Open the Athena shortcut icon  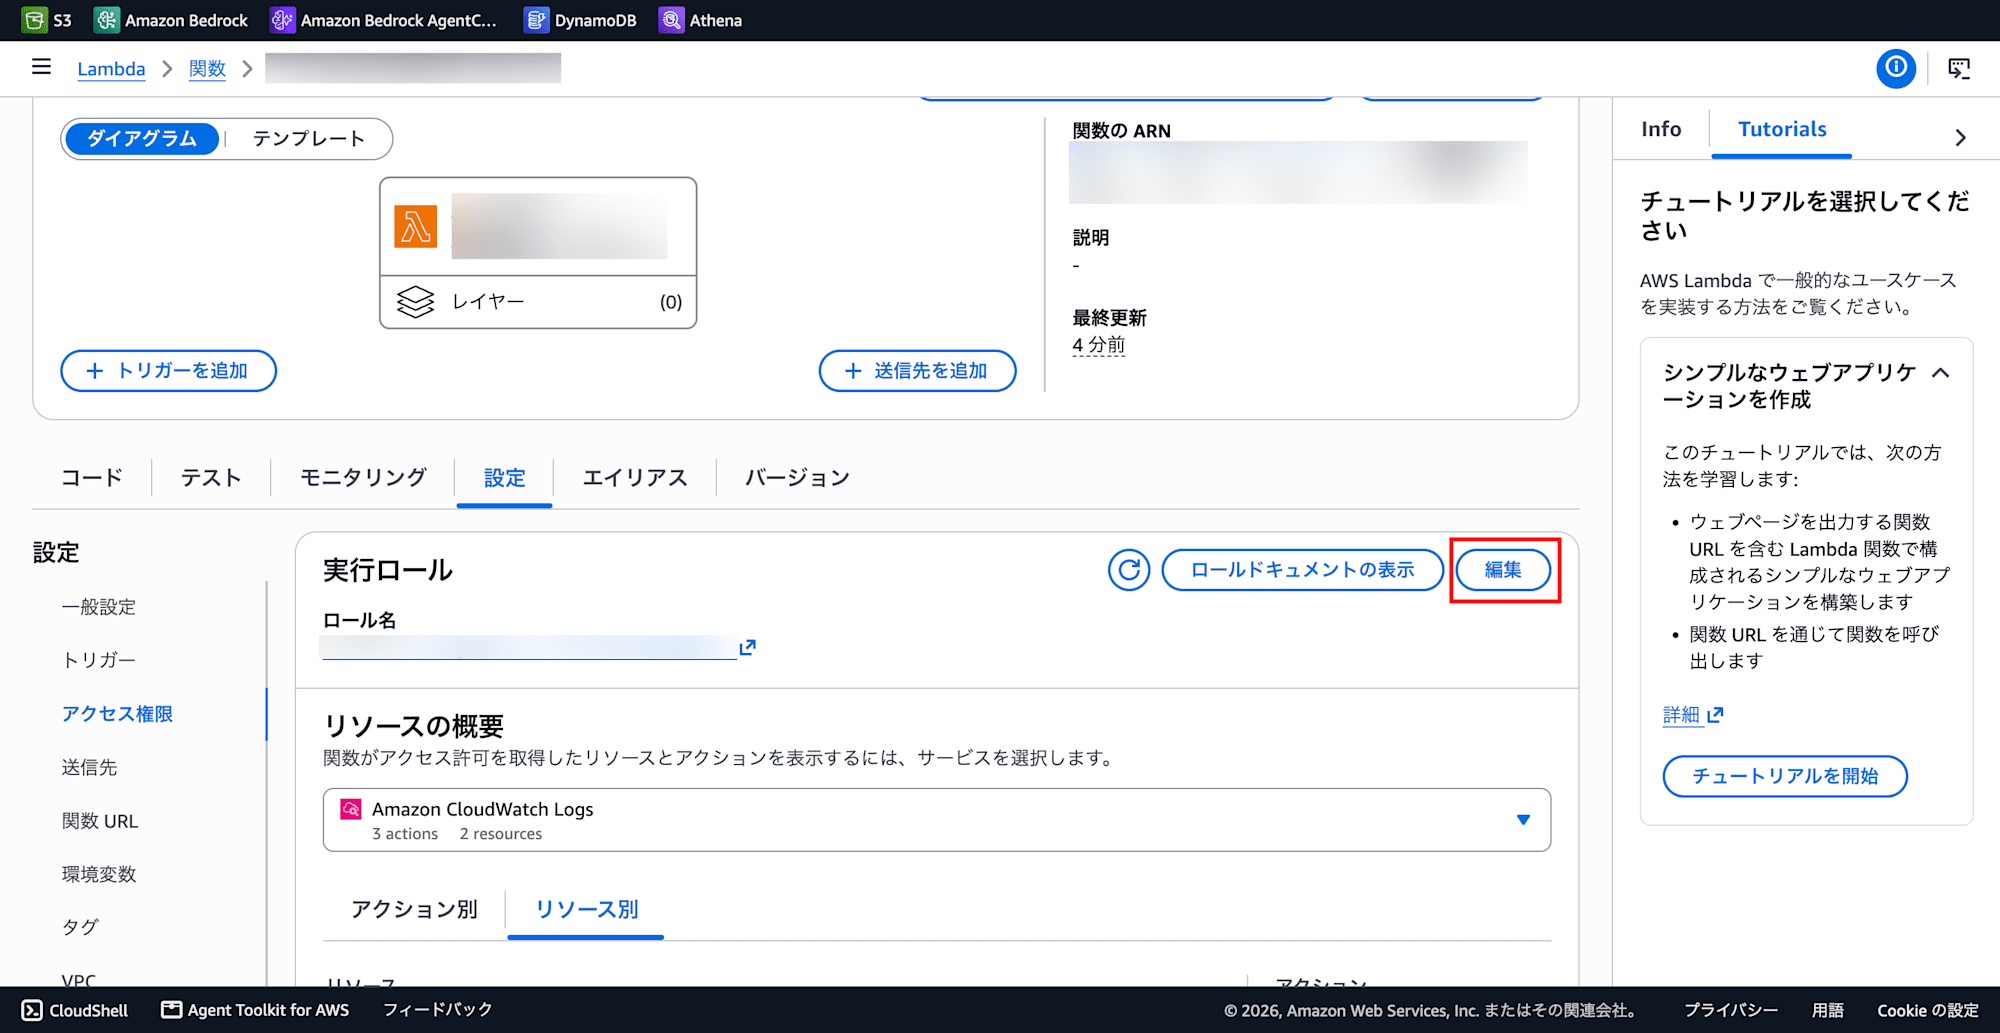671,20
